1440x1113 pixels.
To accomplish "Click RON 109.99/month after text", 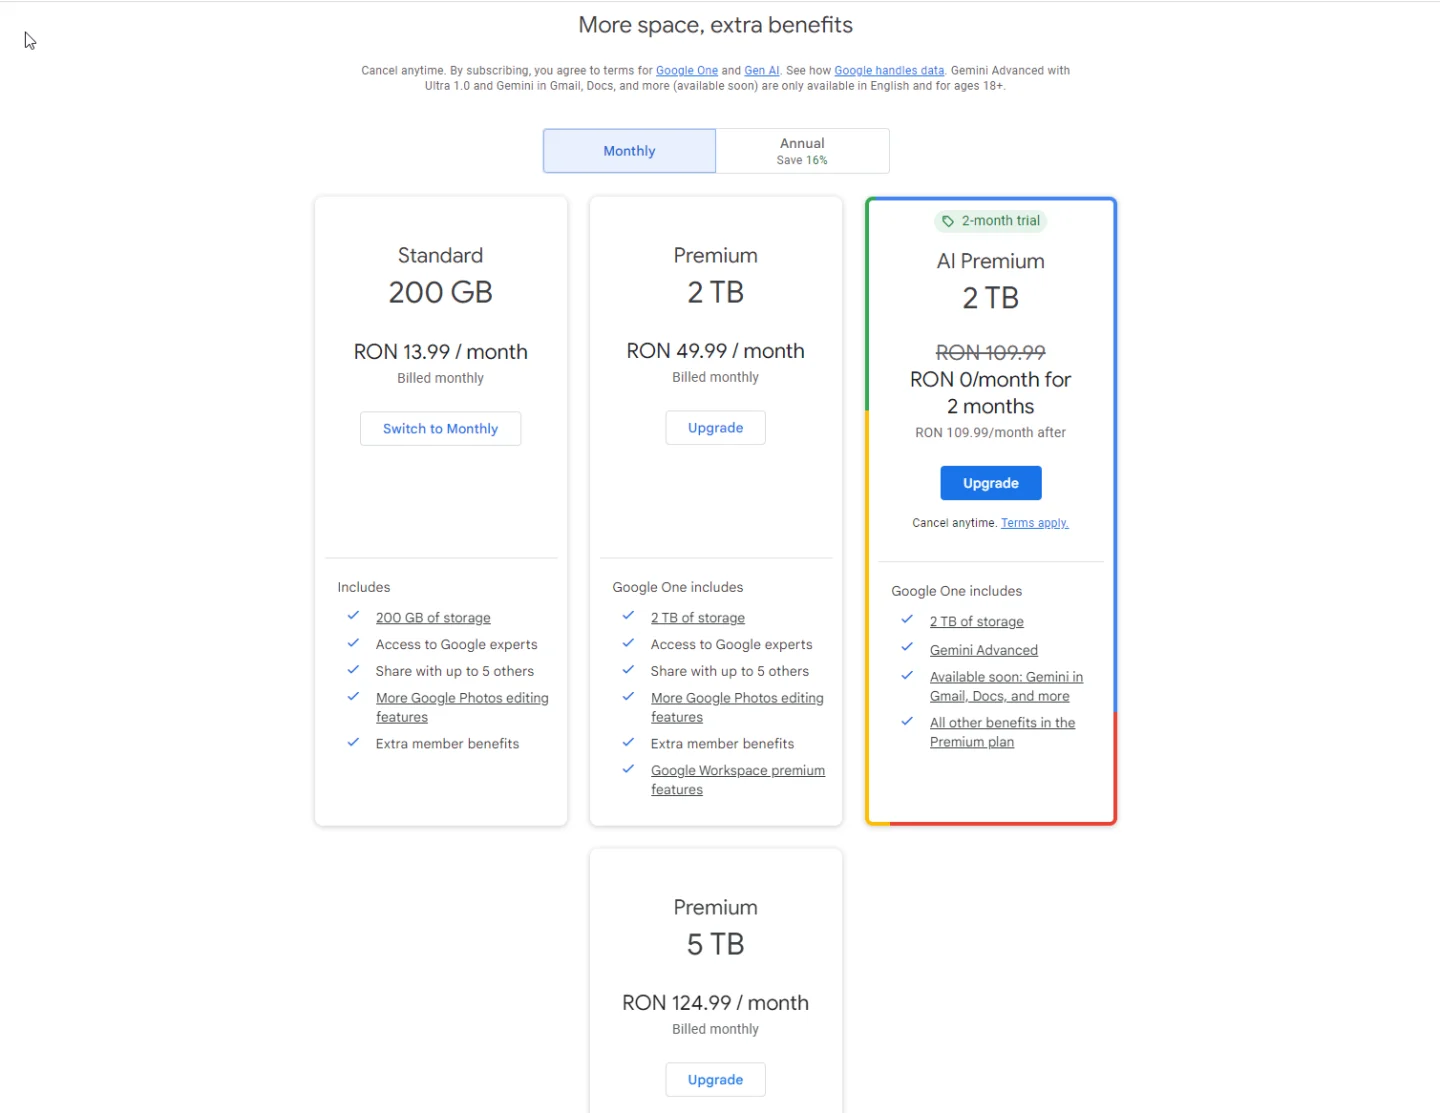I will pos(990,433).
